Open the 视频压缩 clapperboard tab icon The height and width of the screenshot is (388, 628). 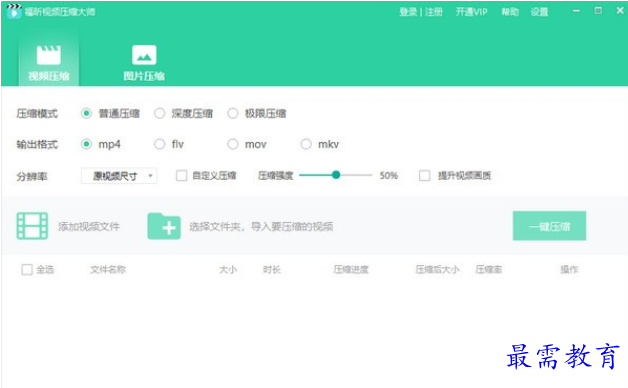49,55
